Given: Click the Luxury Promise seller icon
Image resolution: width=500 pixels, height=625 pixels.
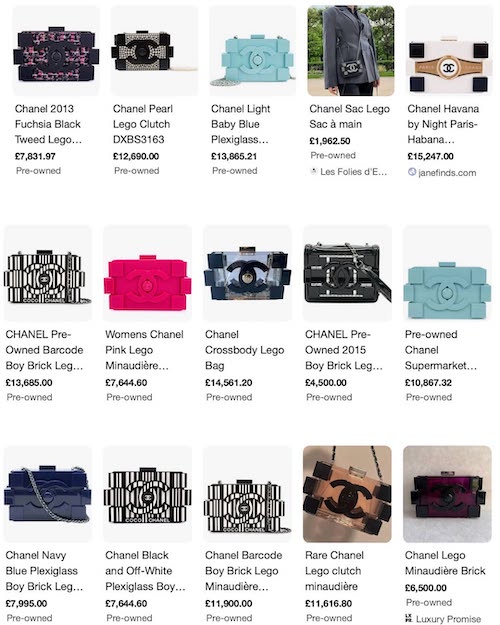Looking at the screenshot, I should [x=409, y=618].
